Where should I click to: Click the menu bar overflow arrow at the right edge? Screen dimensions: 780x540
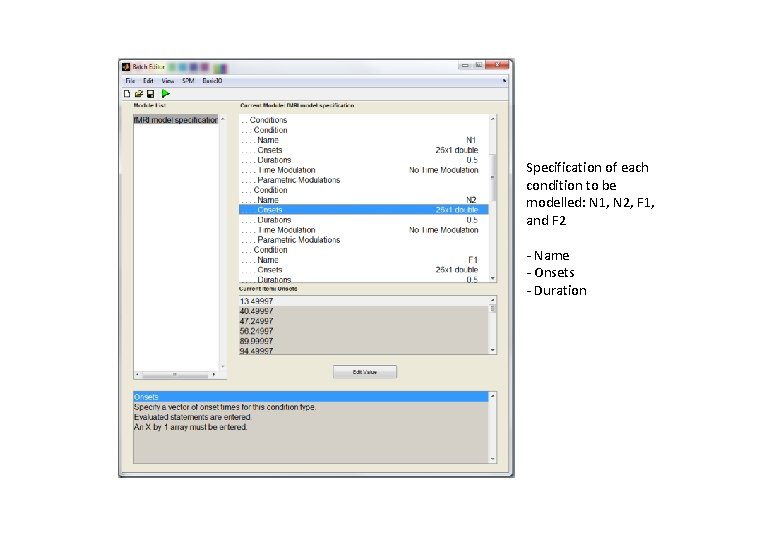coord(504,81)
